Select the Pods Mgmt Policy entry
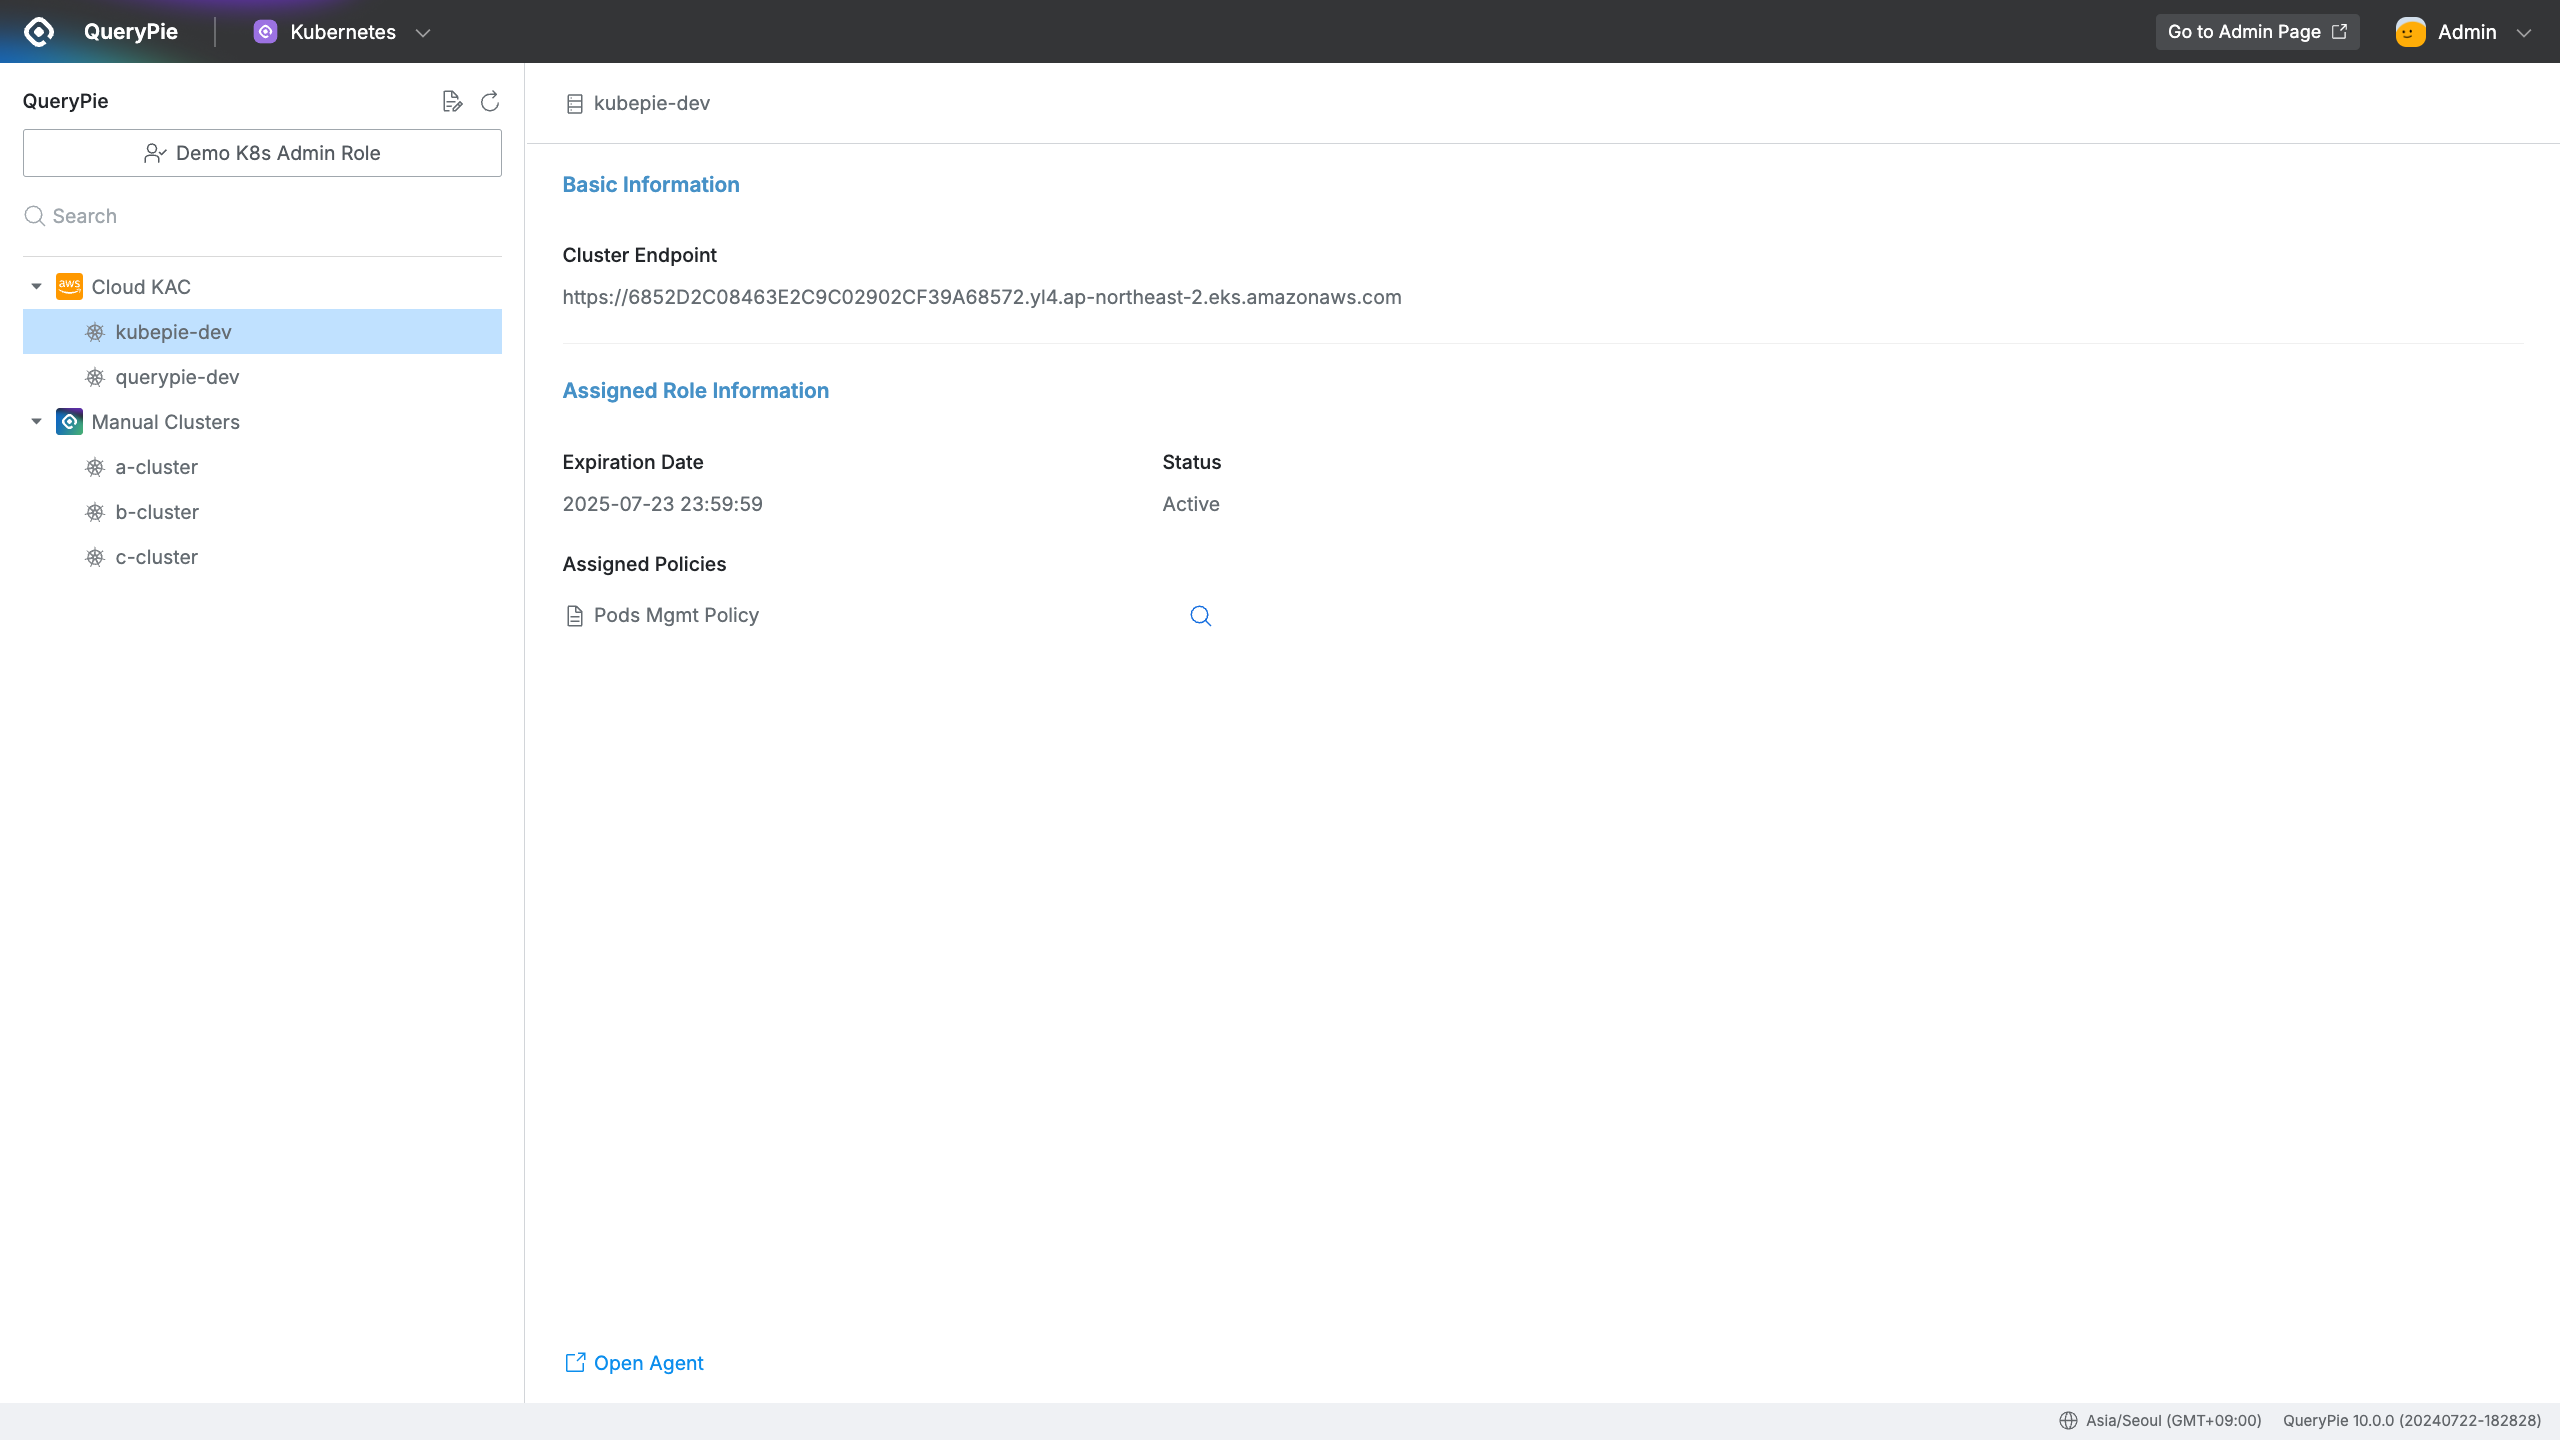The image size is (2560, 1440). pos(675,614)
